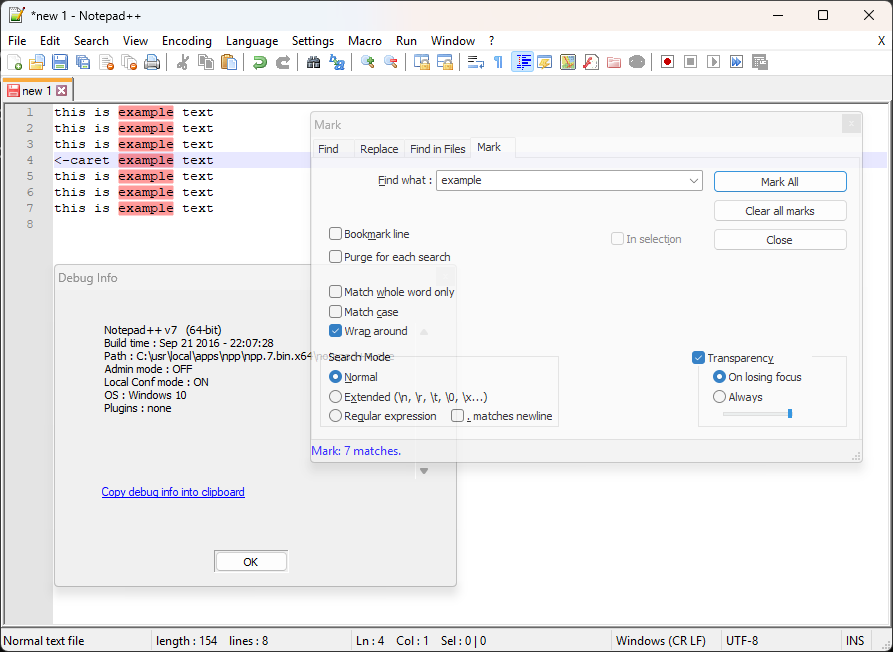Image resolution: width=893 pixels, height=652 pixels.
Task: Toggle Show All Characters pilcrow icon
Action: pos(498,62)
